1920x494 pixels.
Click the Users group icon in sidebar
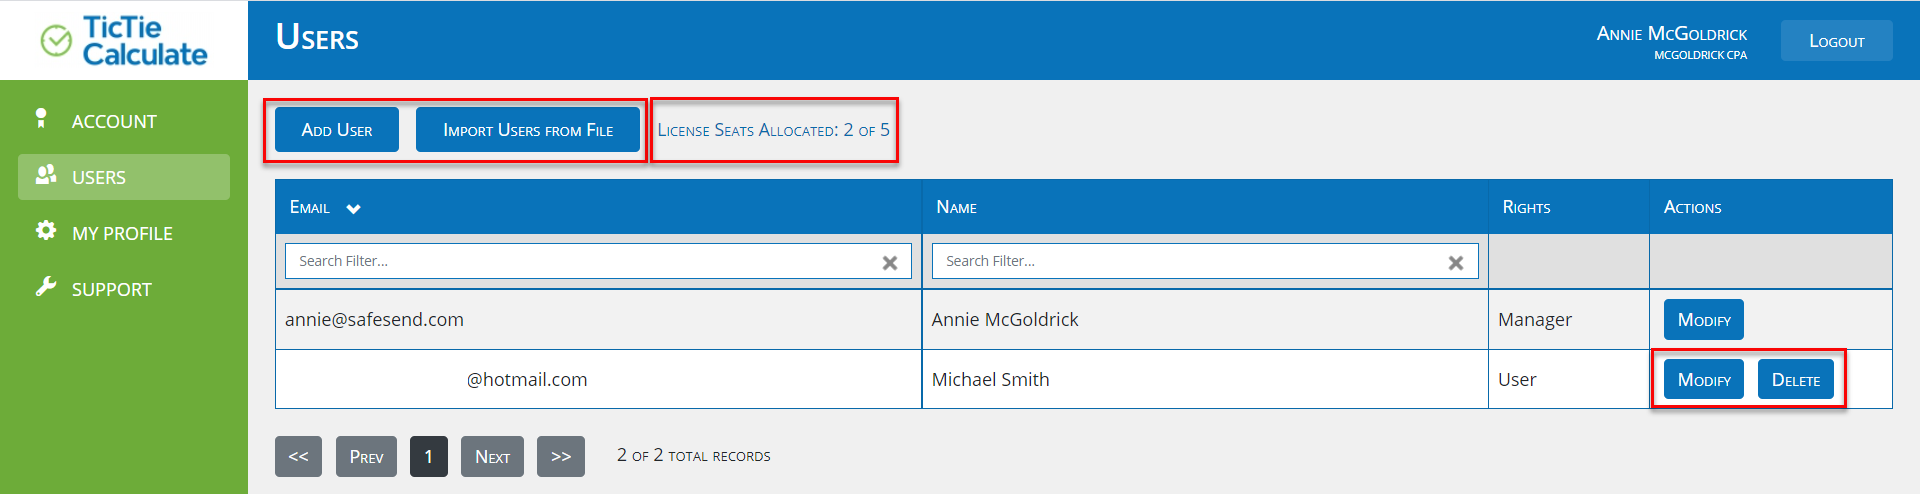pos(46,175)
